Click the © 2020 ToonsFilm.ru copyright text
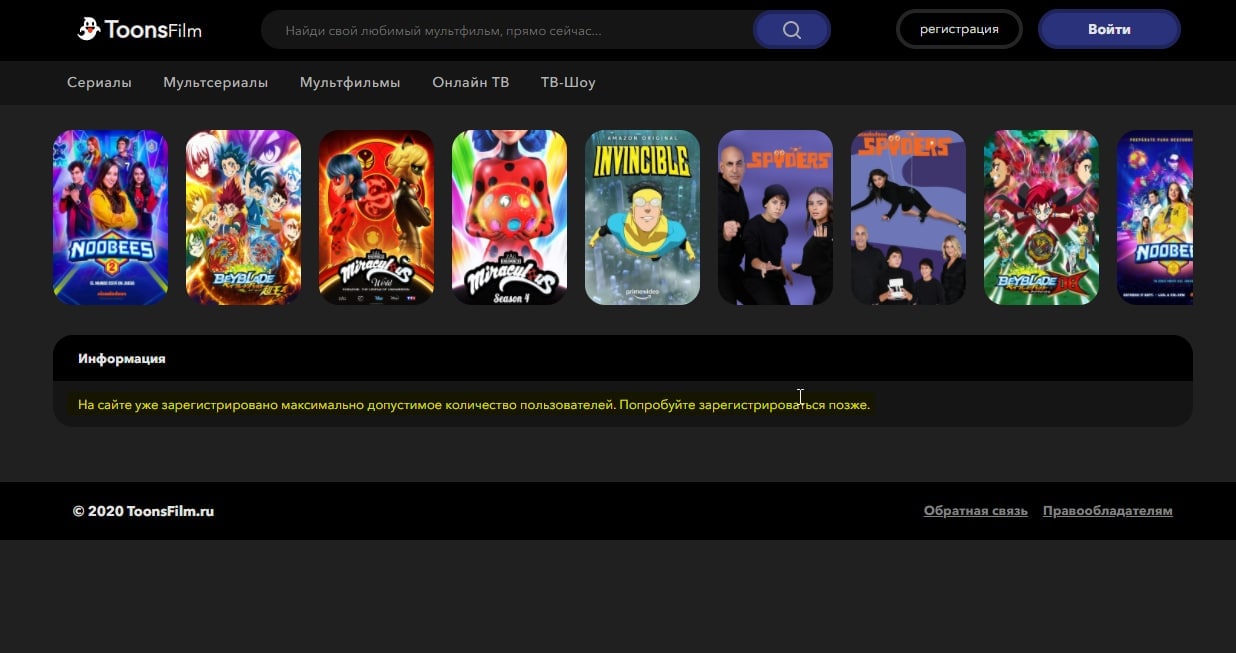 [143, 511]
